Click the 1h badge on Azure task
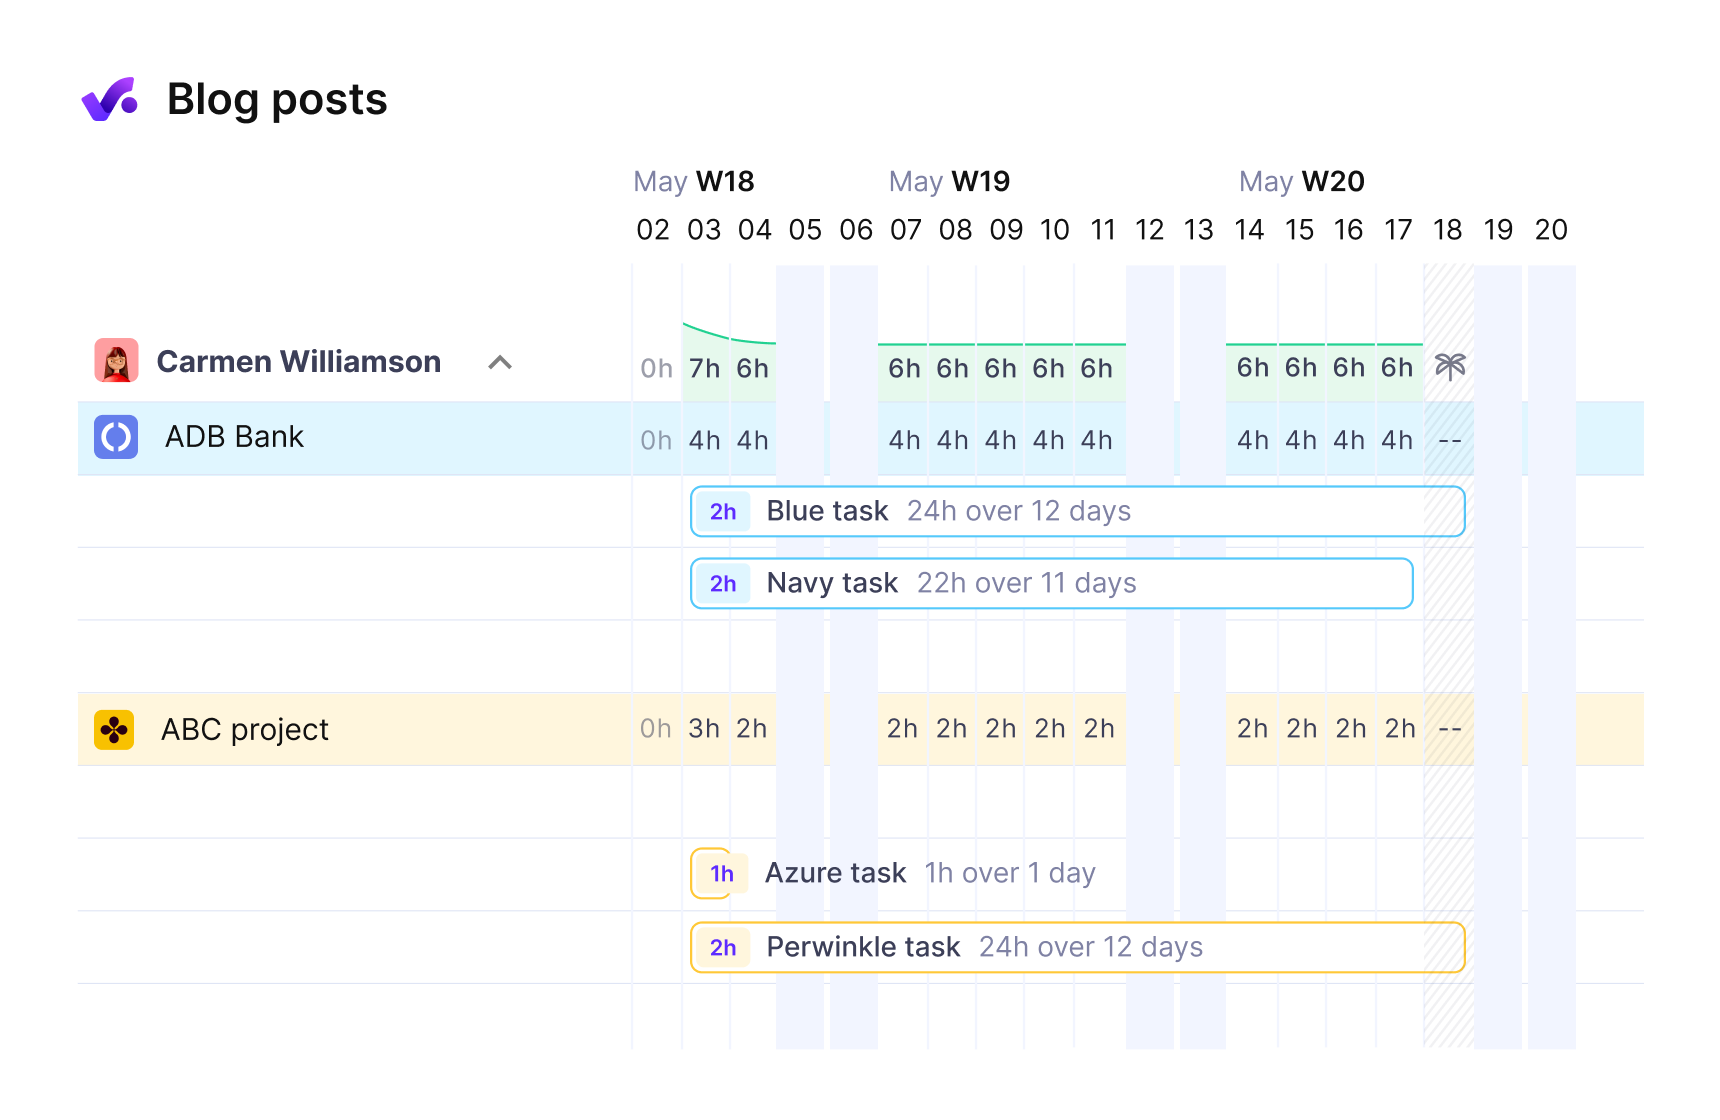1720x1120 pixels. click(722, 874)
